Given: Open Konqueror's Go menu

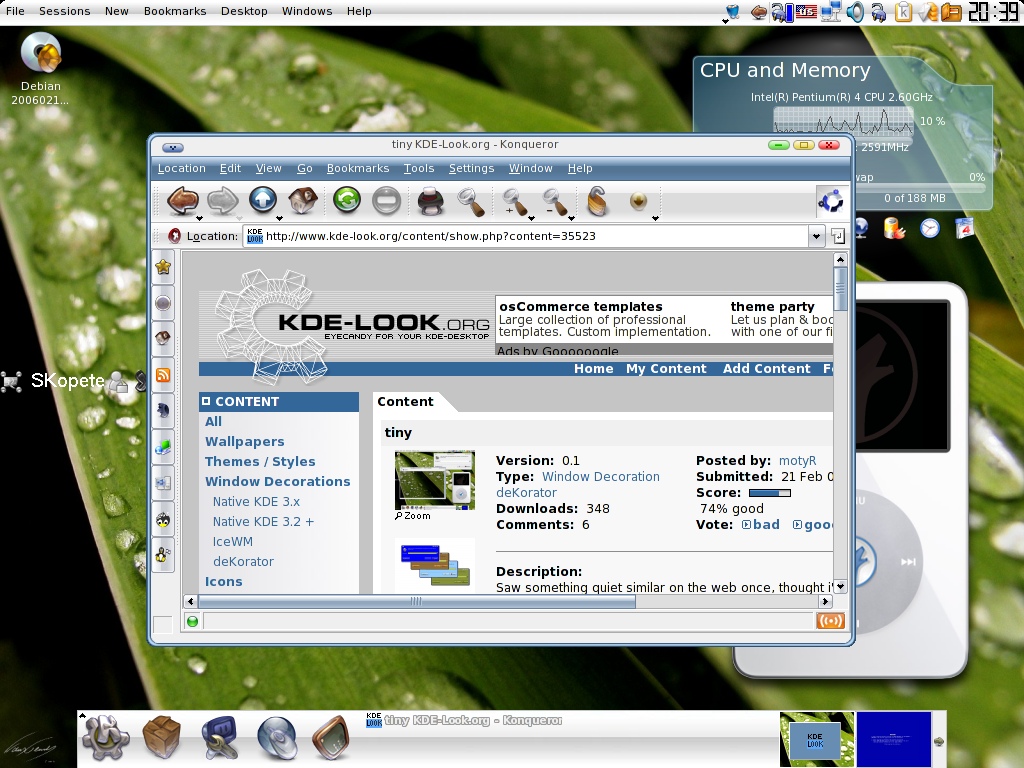Looking at the screenshot, I should coord(304,168).
